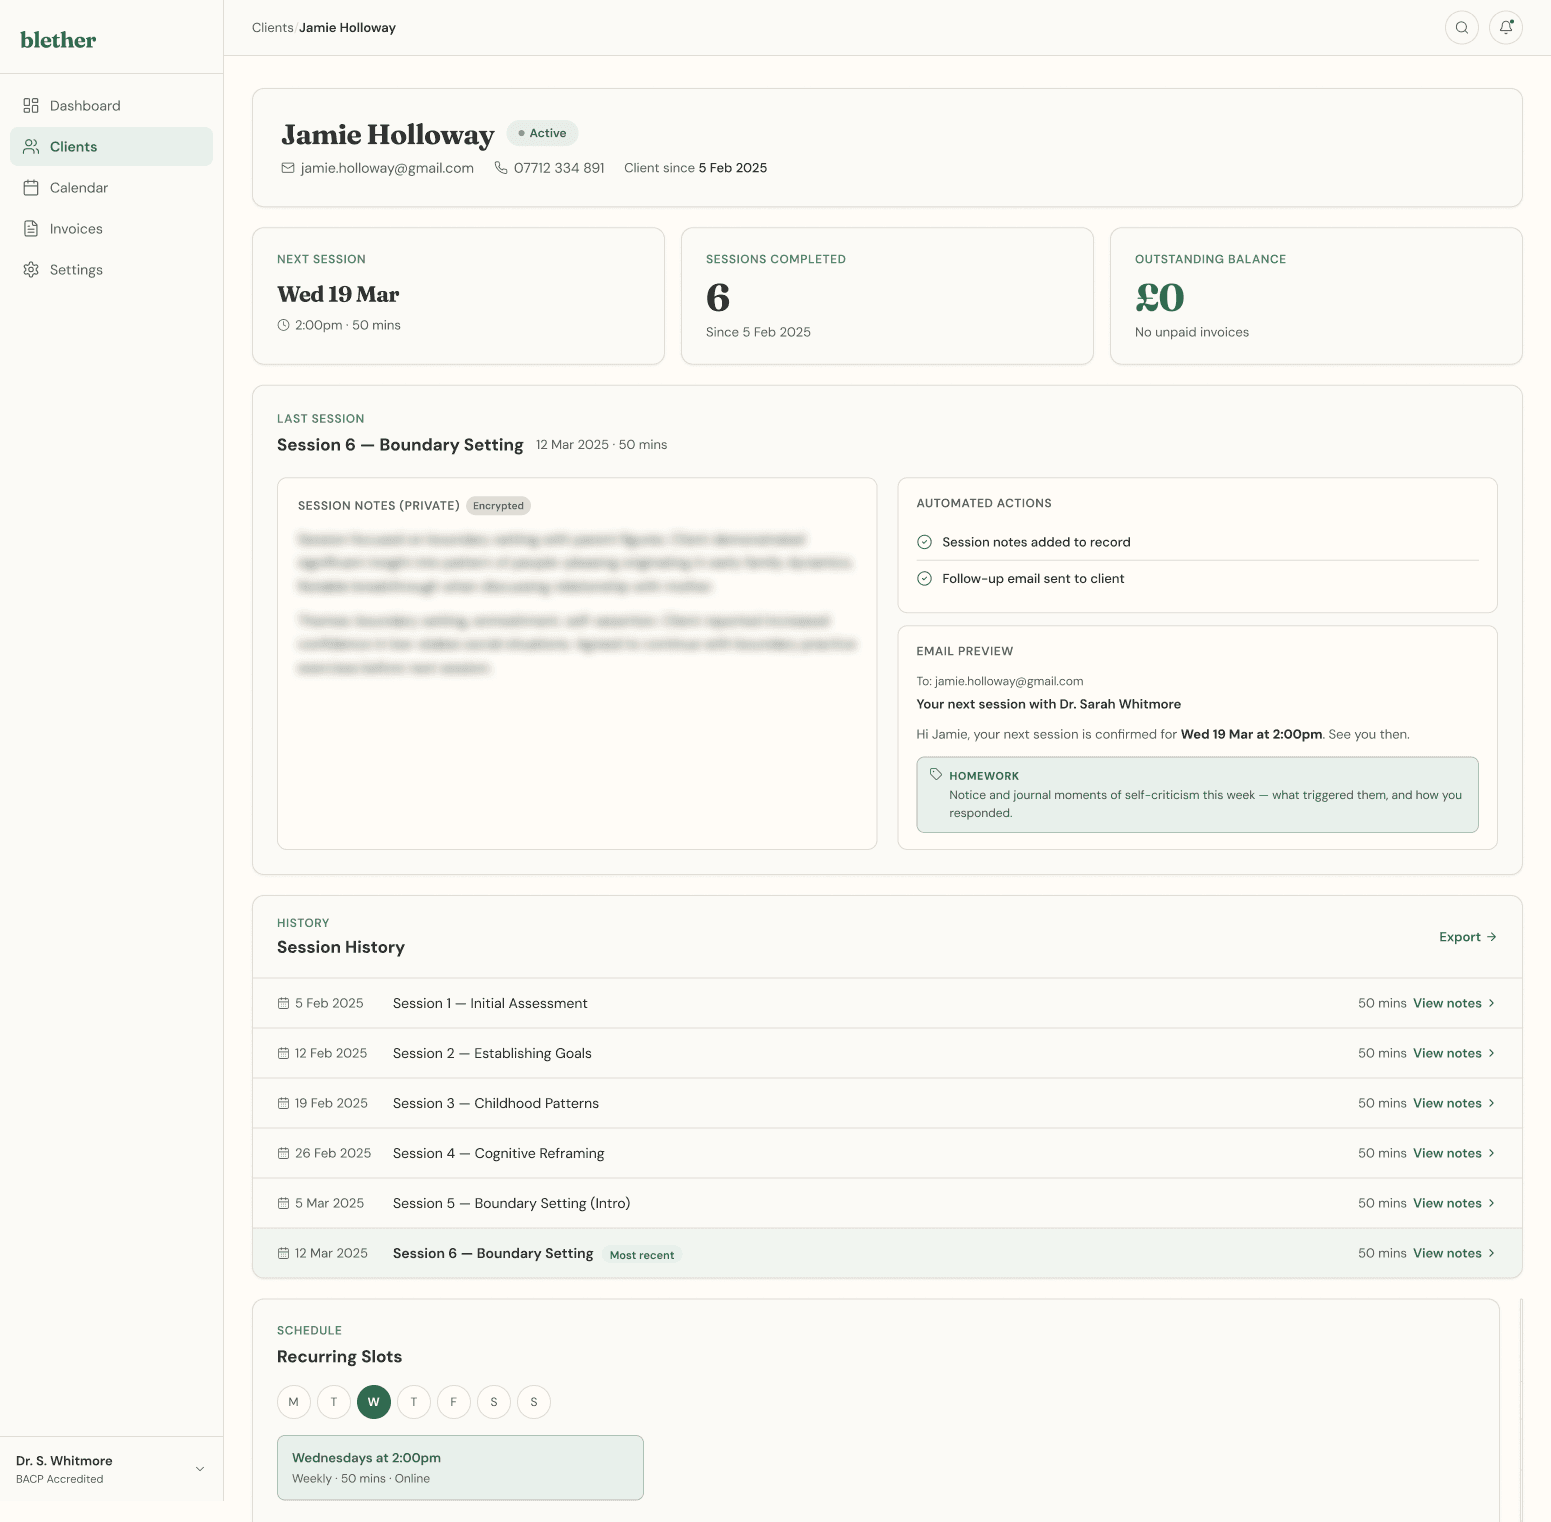Enable the Monday recurring slot

(x=293, y=1402)
